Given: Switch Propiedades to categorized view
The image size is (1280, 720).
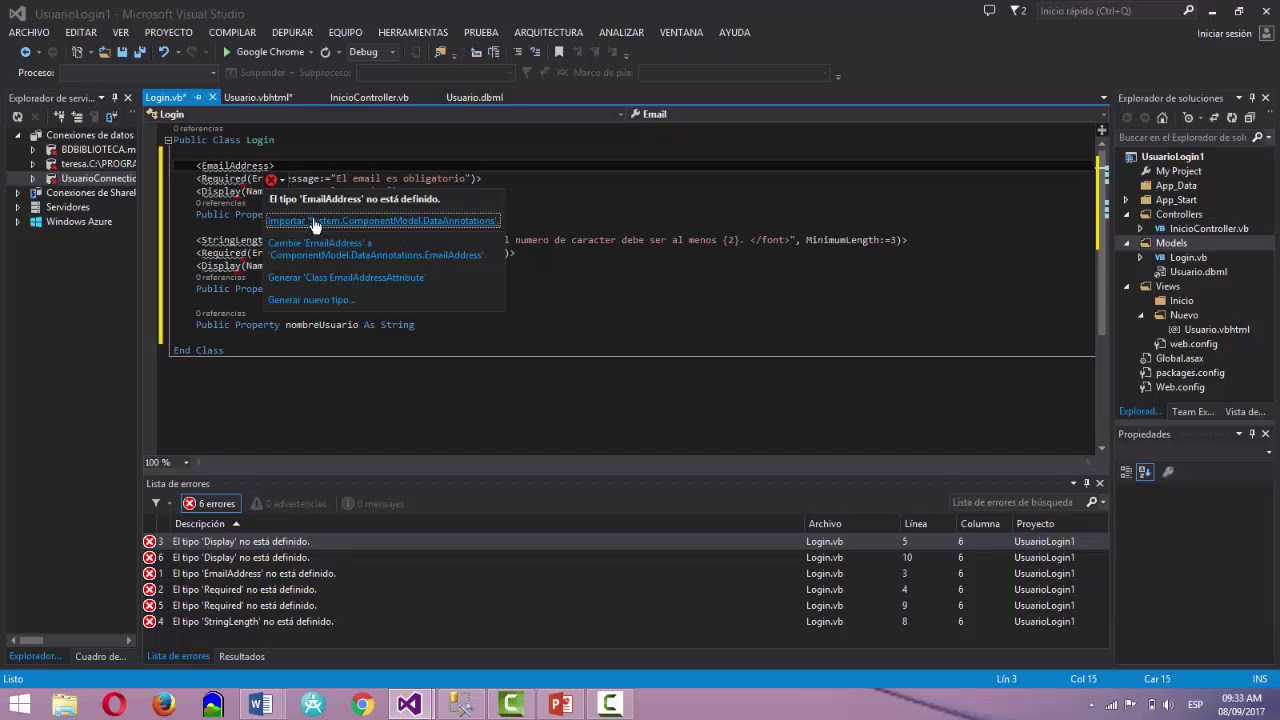Looking at the screenshot, I should point(1127,472).
